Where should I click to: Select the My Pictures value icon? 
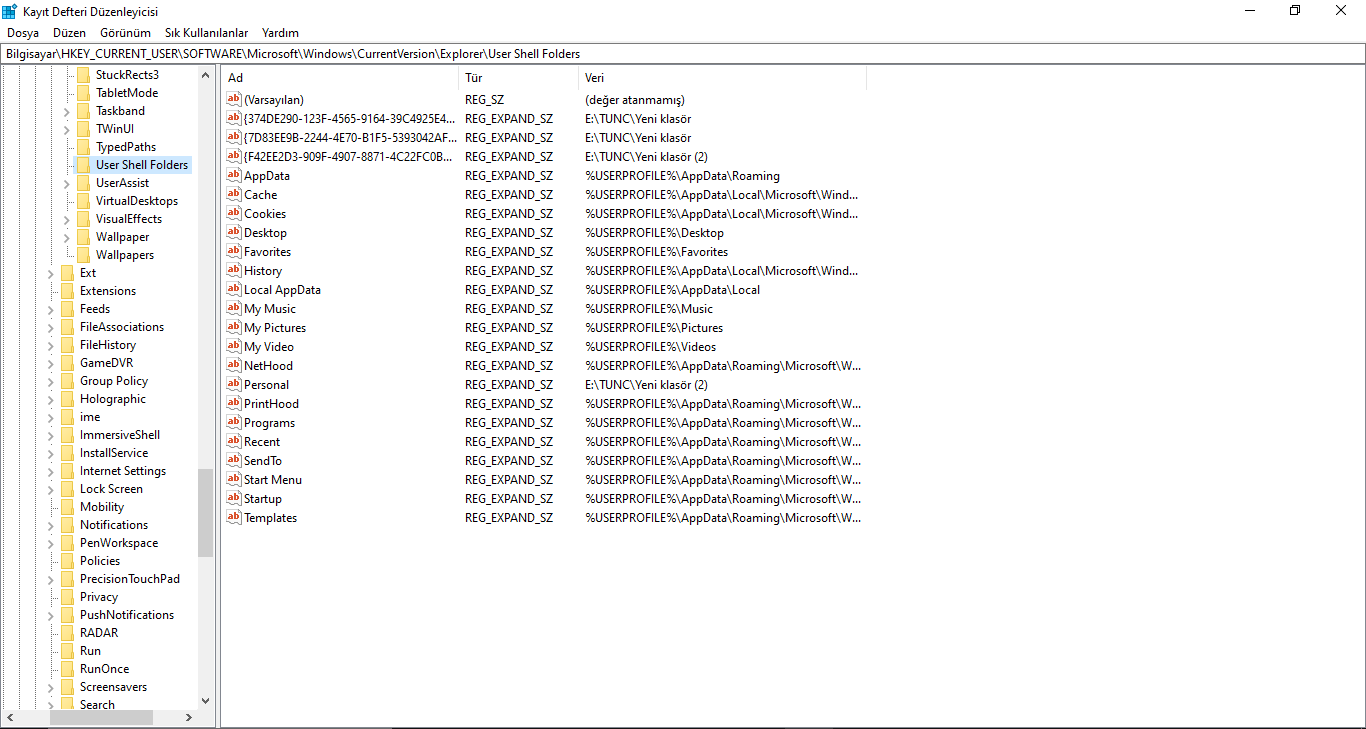234,327
